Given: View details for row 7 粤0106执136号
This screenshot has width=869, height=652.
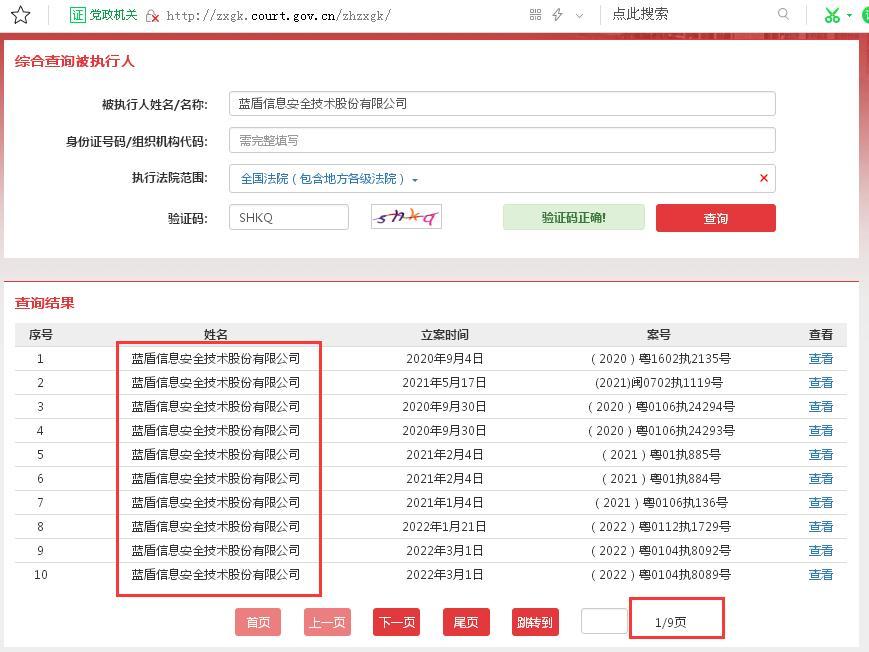Looking at the screenshot, I should 820,502.
